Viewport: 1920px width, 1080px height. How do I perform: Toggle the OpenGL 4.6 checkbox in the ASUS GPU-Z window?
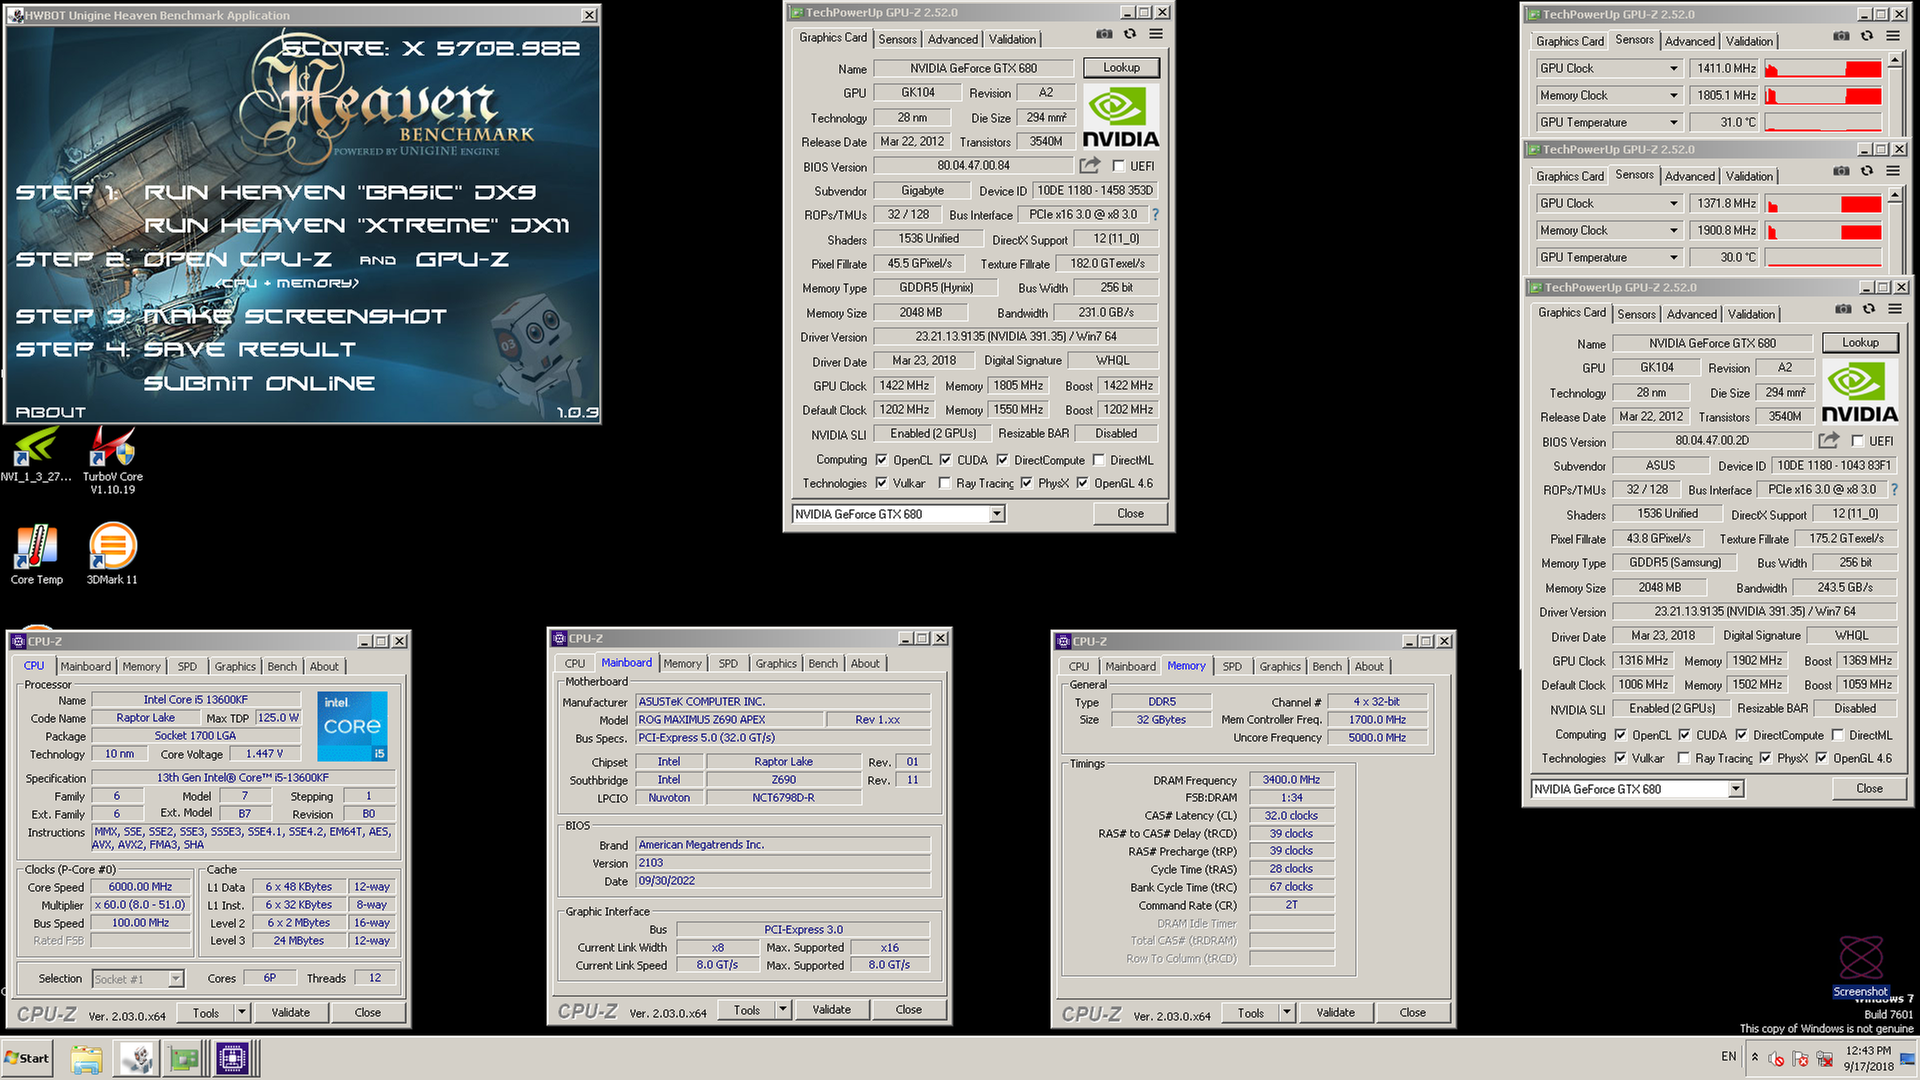[1821, 758]
